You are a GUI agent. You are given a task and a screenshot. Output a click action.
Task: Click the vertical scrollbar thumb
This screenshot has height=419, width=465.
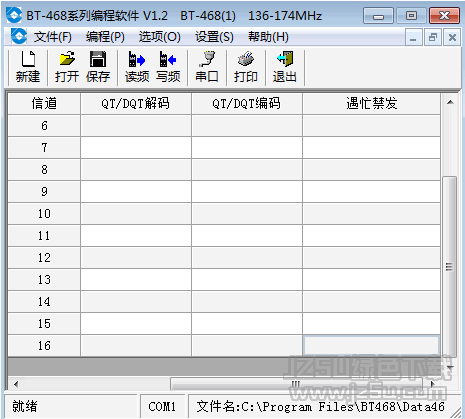tap(450, 267)
